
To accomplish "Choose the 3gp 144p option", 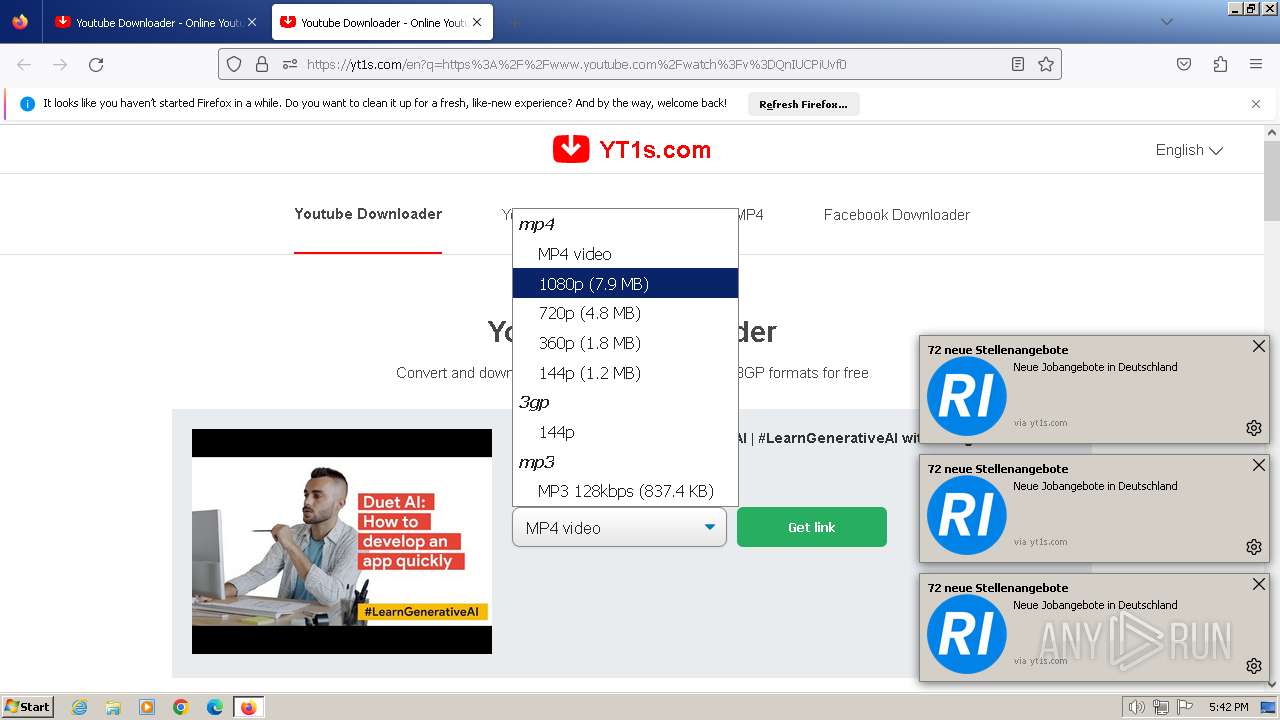I will (x=625, y=432).
